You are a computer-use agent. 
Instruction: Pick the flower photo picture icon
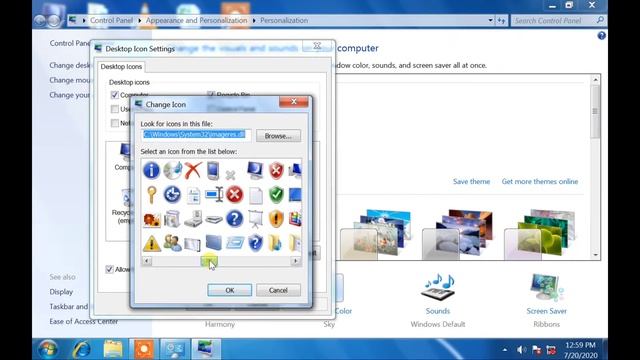coord(152,220)
